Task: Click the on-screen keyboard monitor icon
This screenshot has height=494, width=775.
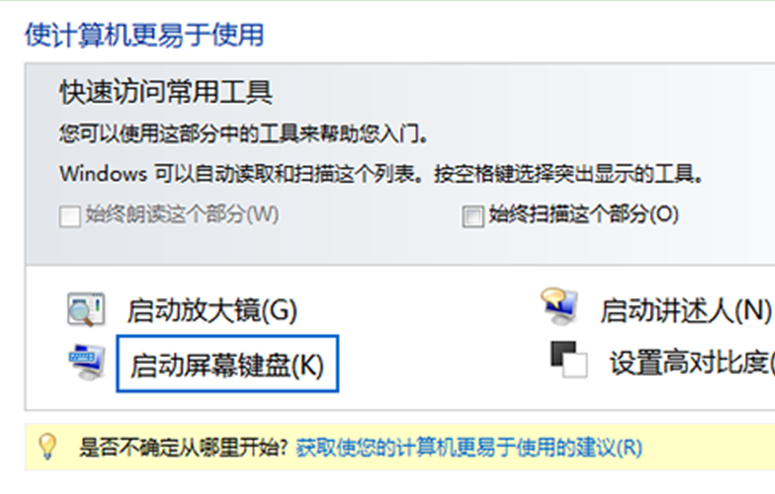Action: coord(87,362)
